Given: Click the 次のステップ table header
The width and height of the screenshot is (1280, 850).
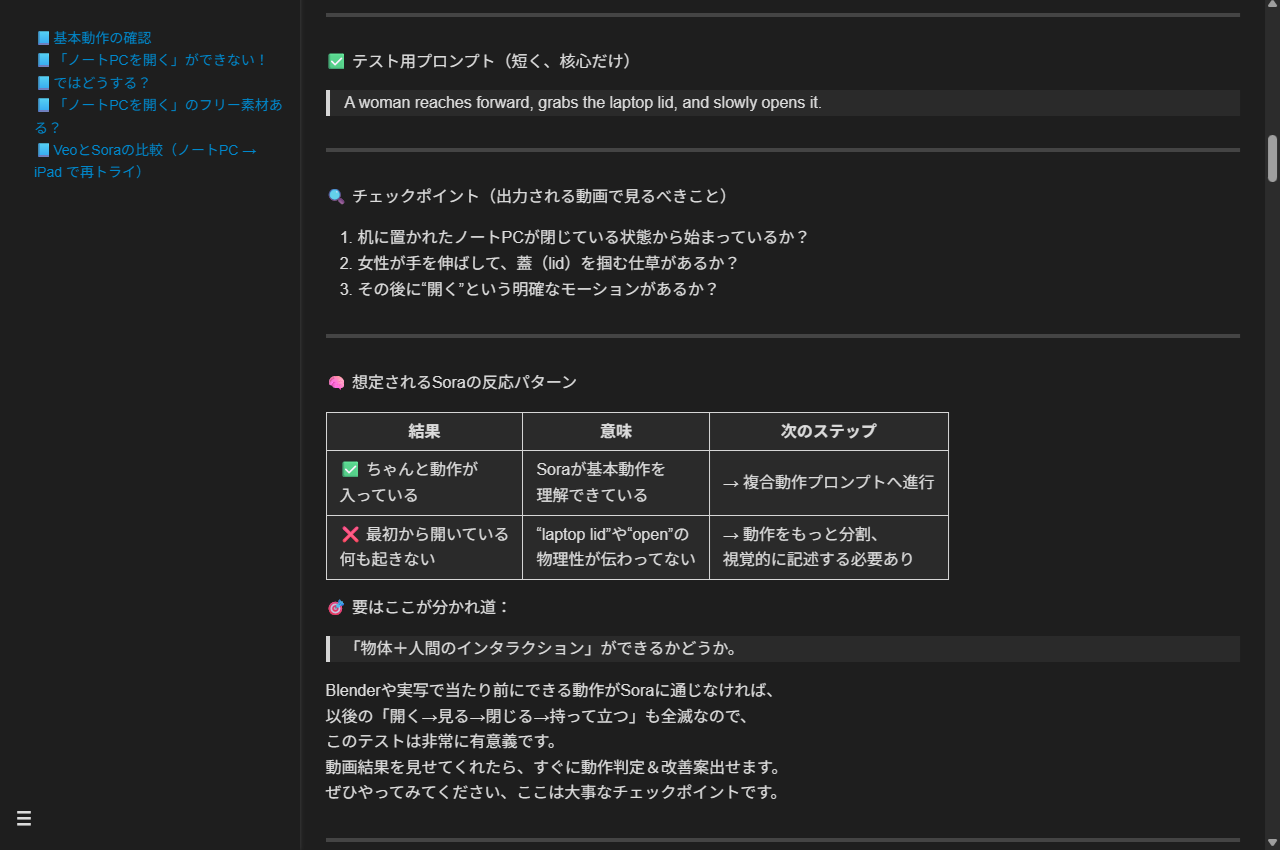Looking at the screenshot, I should [828, 431].
